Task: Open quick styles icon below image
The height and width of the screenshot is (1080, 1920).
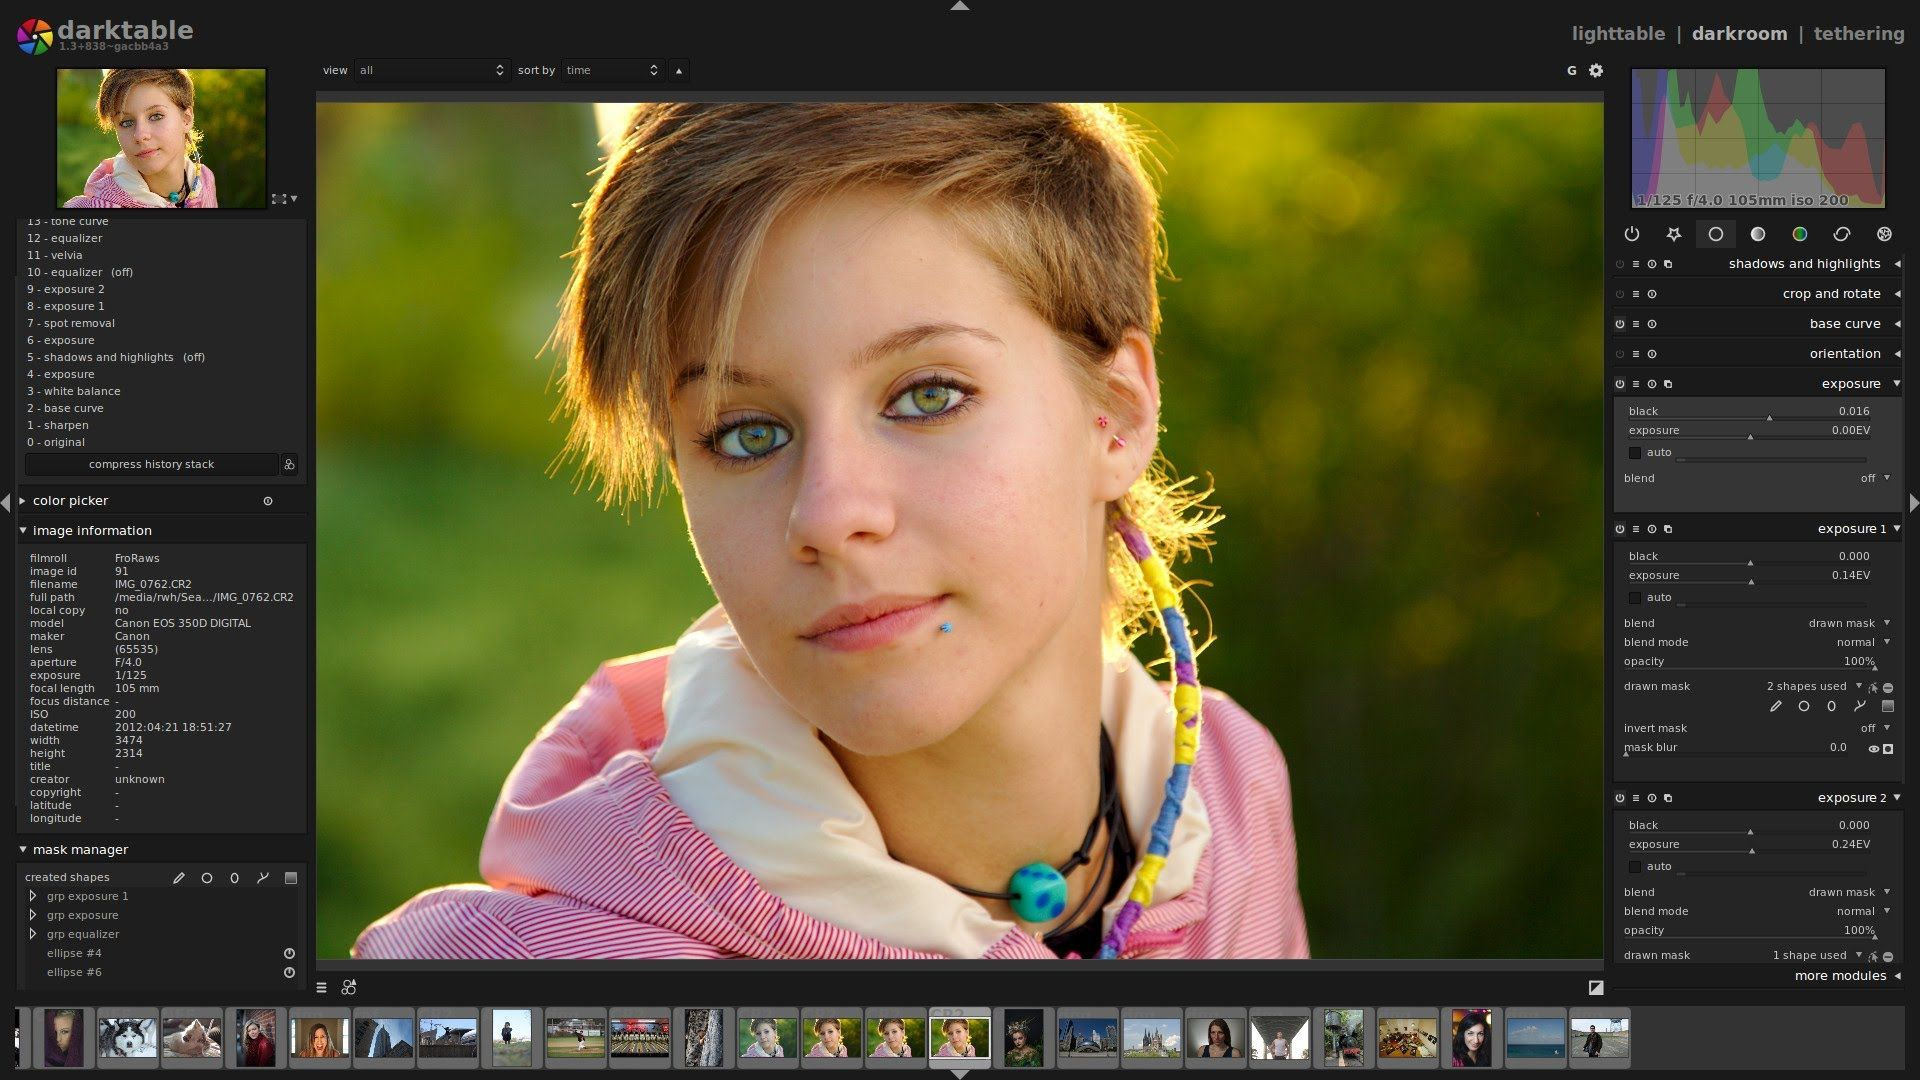Action: 349,988
